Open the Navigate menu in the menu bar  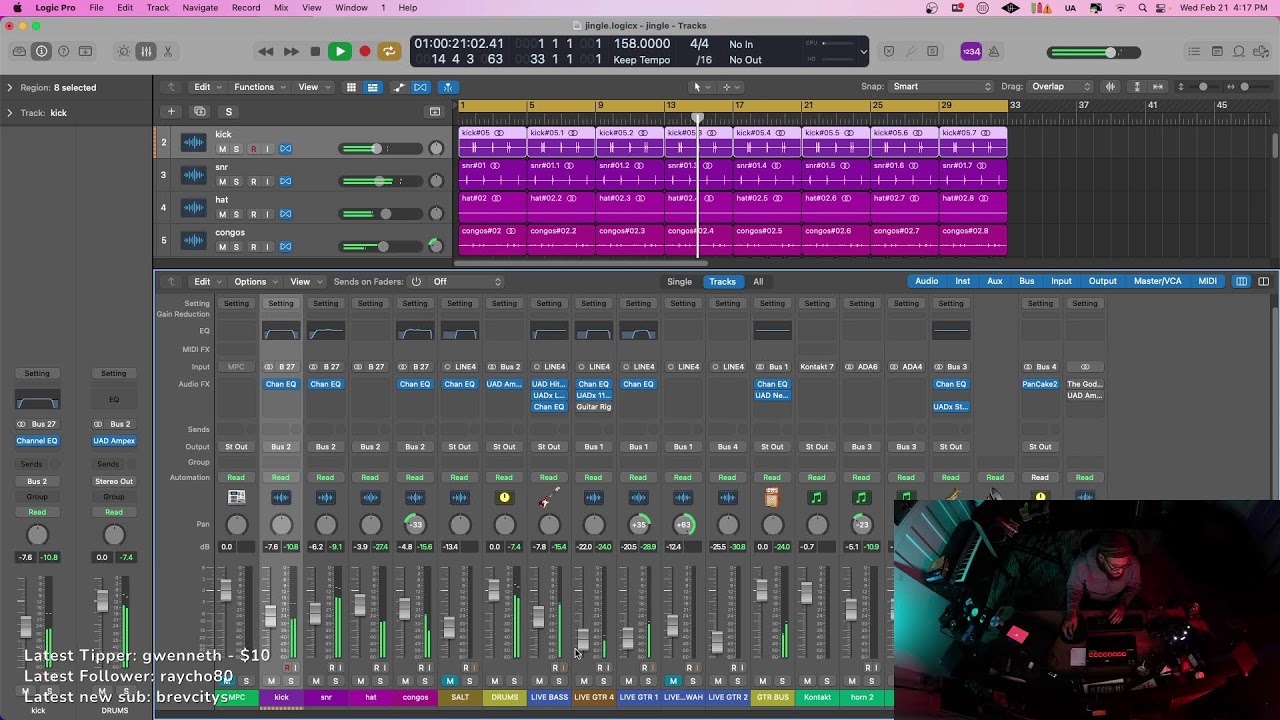click(x=200, y=8)
